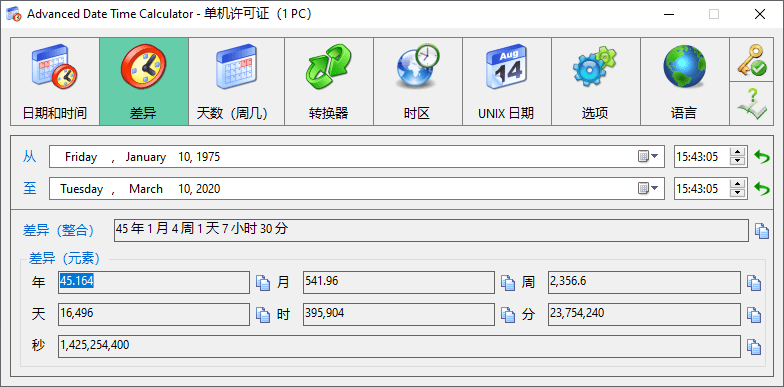
Task: Click the 年 field showing 45.164
Action: pyautogui.click(x=154, y=282)
